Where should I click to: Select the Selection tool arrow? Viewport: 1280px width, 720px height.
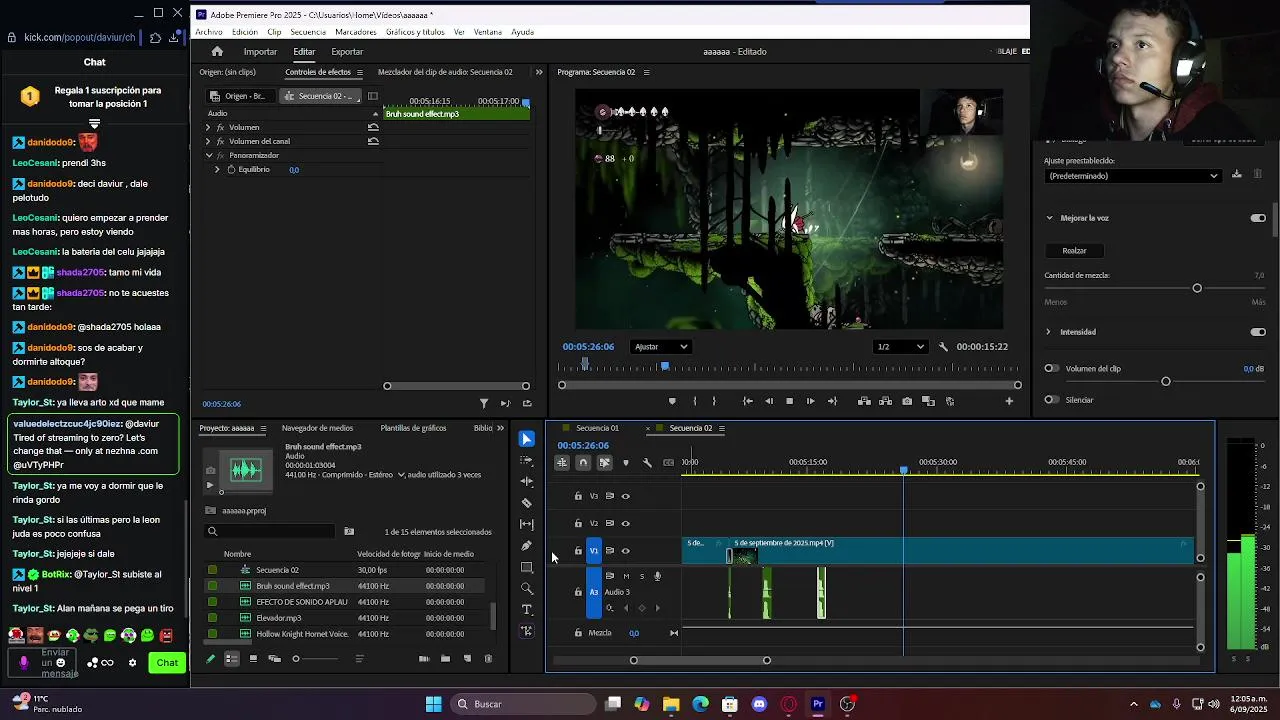[x=527, y=439]
